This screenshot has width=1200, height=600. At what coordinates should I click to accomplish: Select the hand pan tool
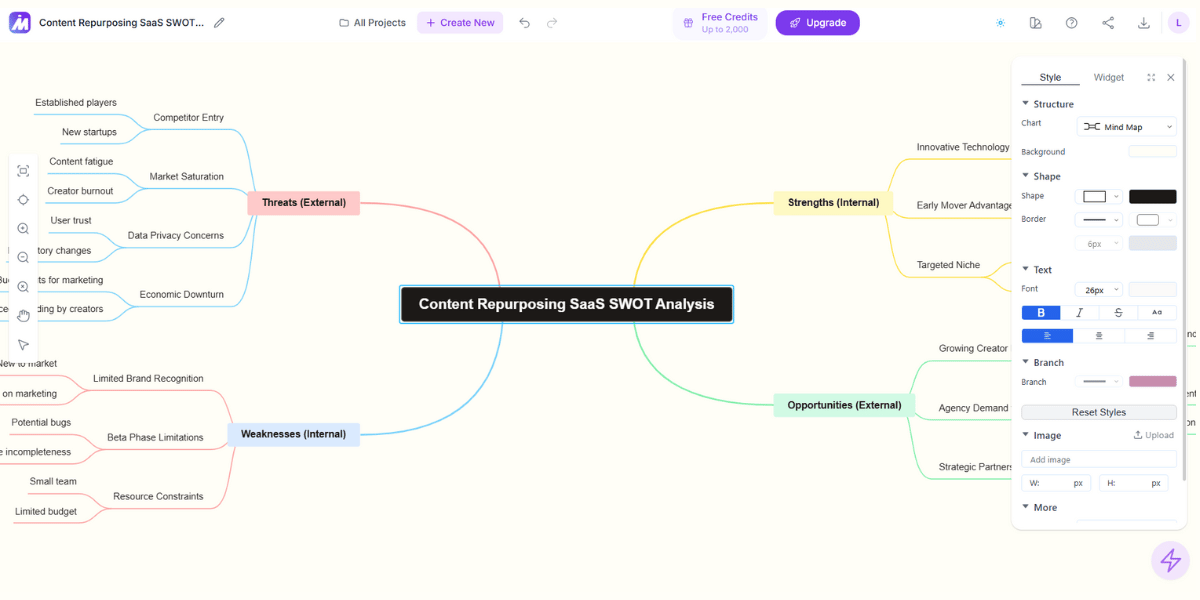[x=23, y=316]
